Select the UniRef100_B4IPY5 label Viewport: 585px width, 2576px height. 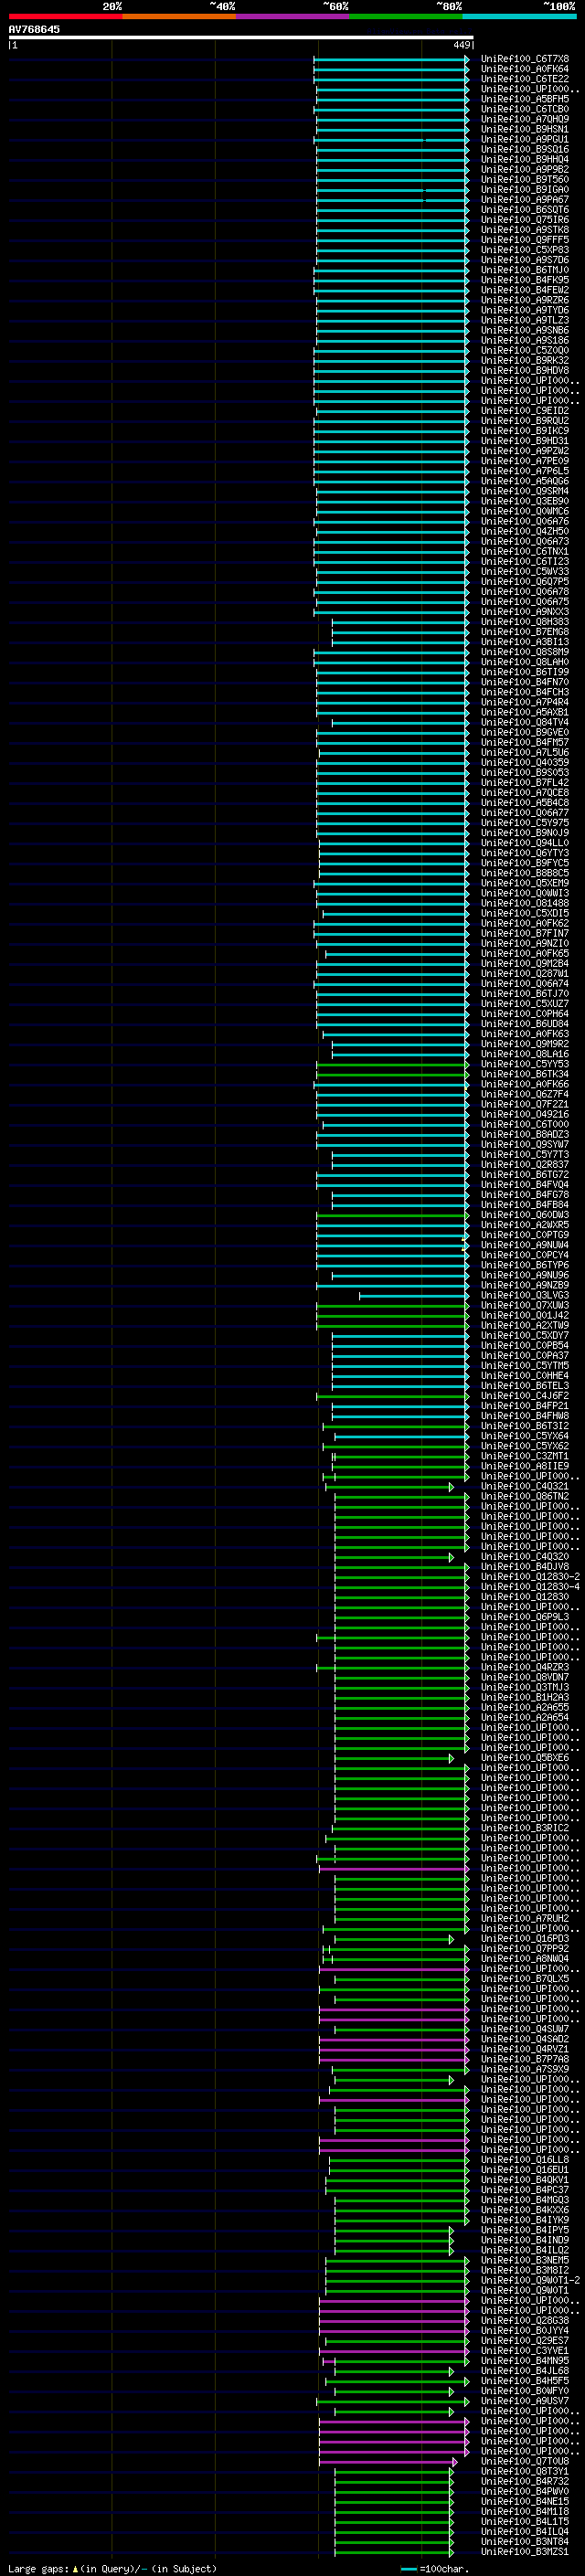click(x=525, y=2229)
